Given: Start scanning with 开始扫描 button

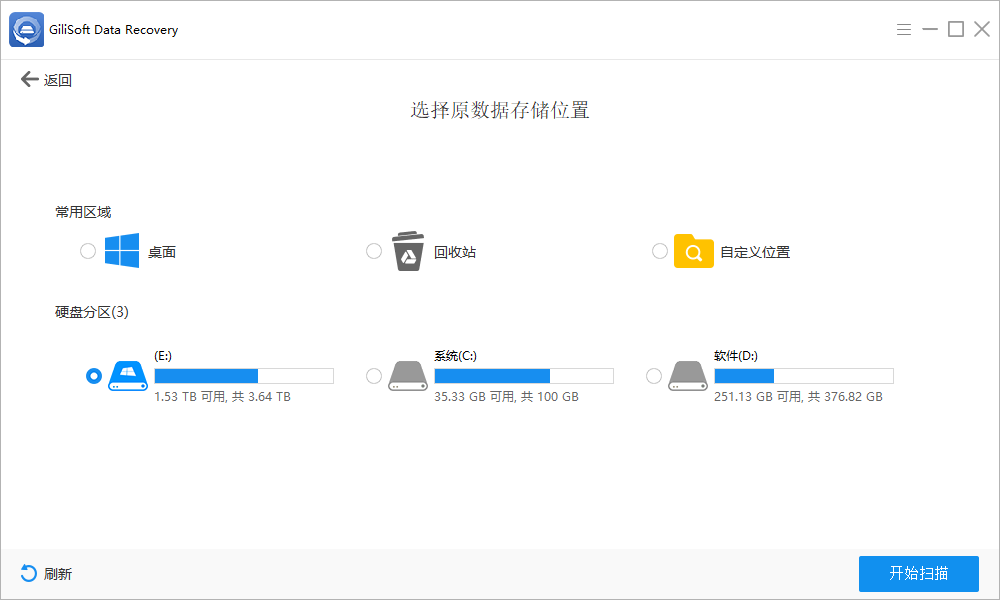Looking at the screenshot, I should [x=919, y=574].
